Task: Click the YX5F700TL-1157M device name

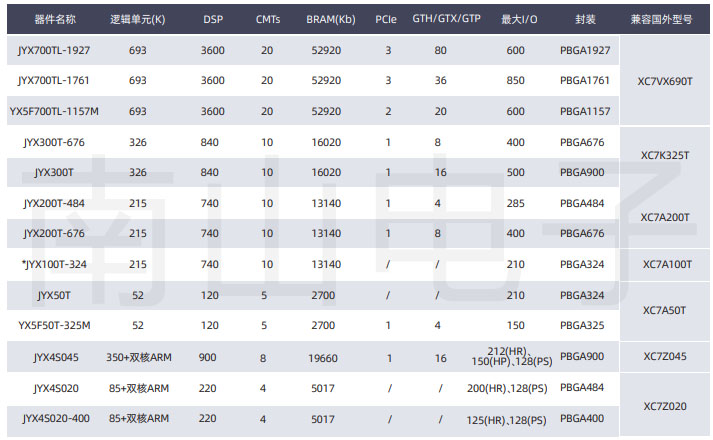Action: coord(54,111)
